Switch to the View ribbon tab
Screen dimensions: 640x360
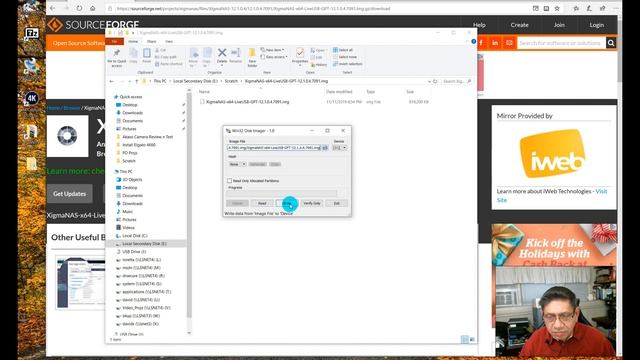point(169,42)
